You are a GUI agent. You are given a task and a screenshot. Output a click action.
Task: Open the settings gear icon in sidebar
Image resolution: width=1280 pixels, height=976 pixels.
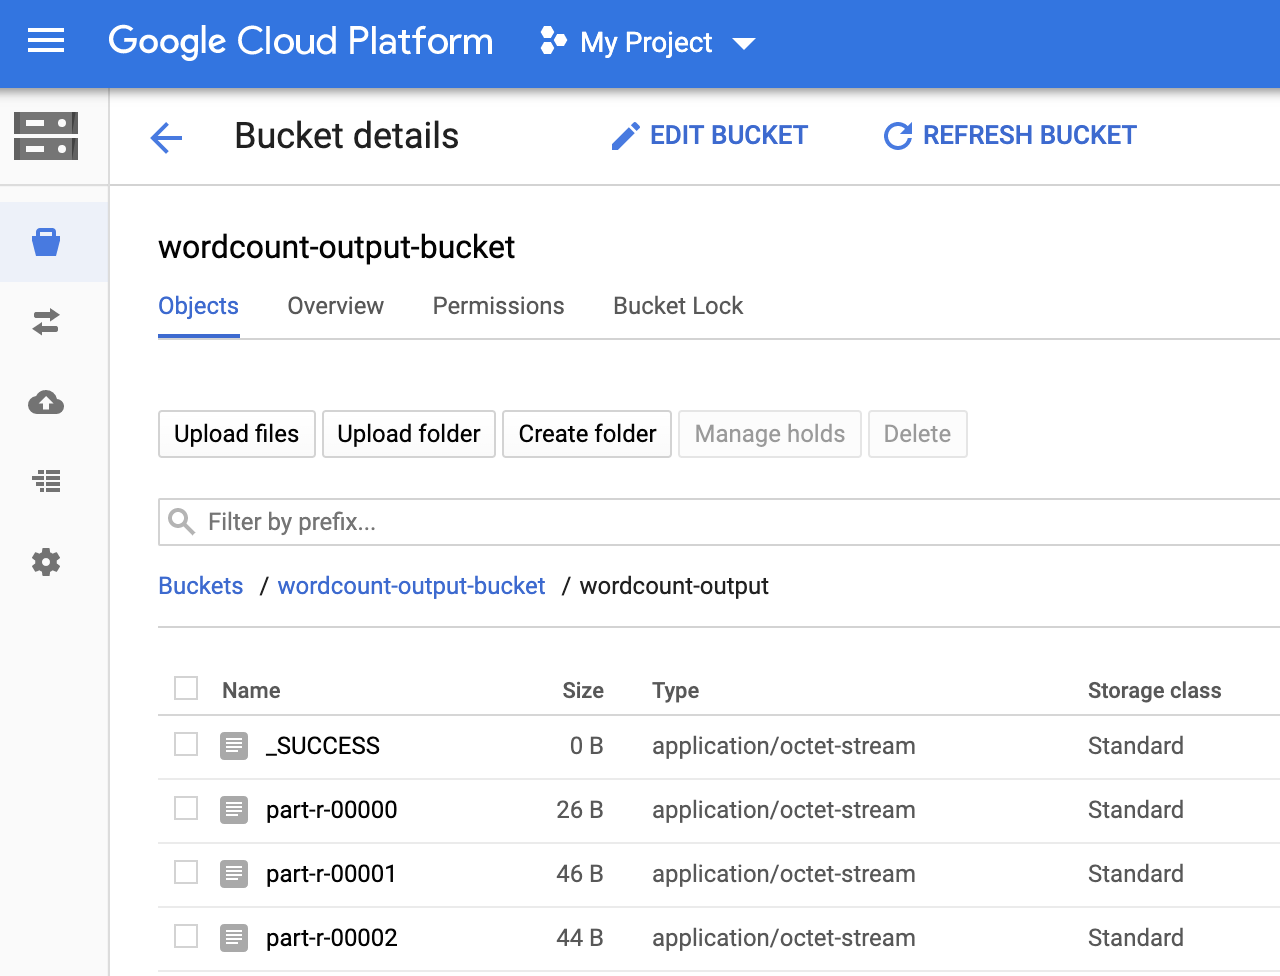click(46, 562)
